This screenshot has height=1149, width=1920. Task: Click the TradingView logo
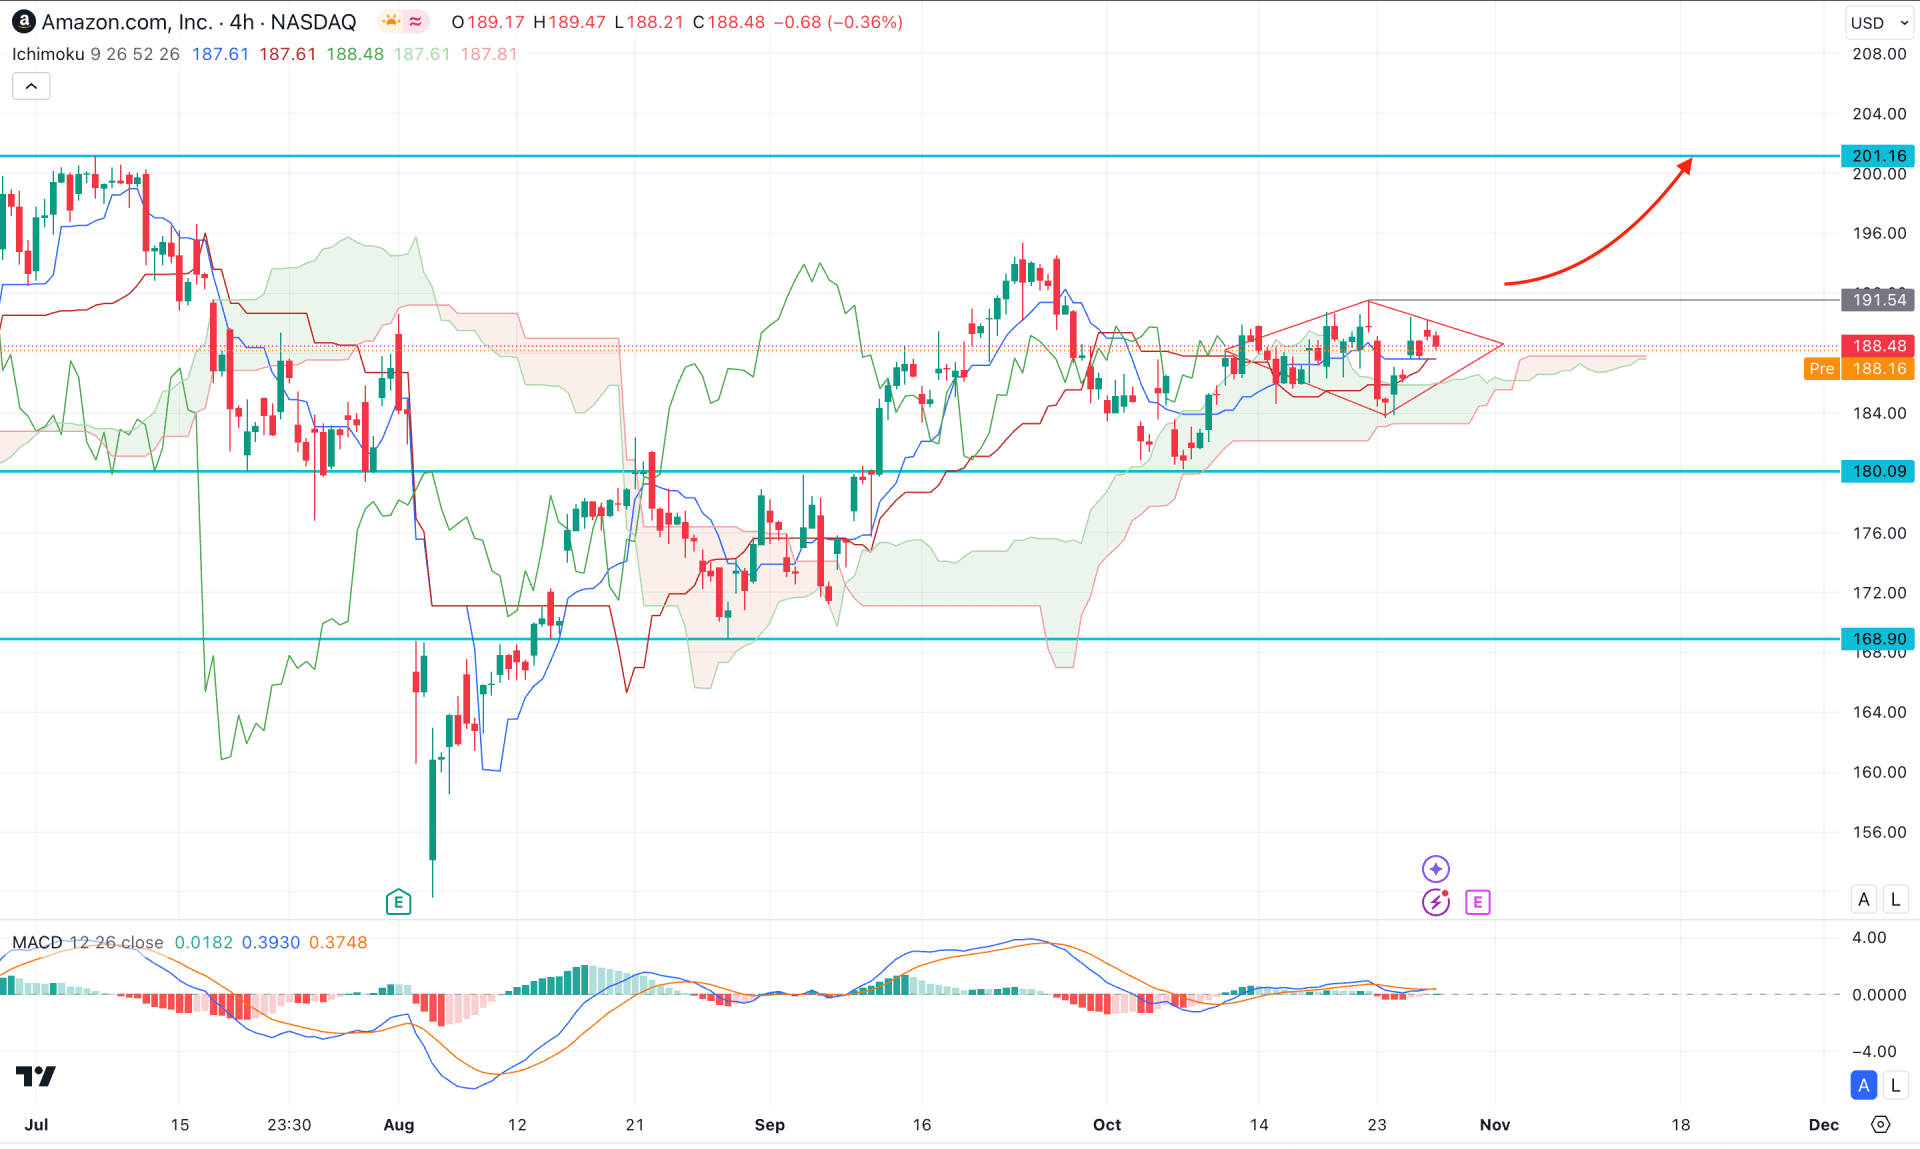point(36,1076)
